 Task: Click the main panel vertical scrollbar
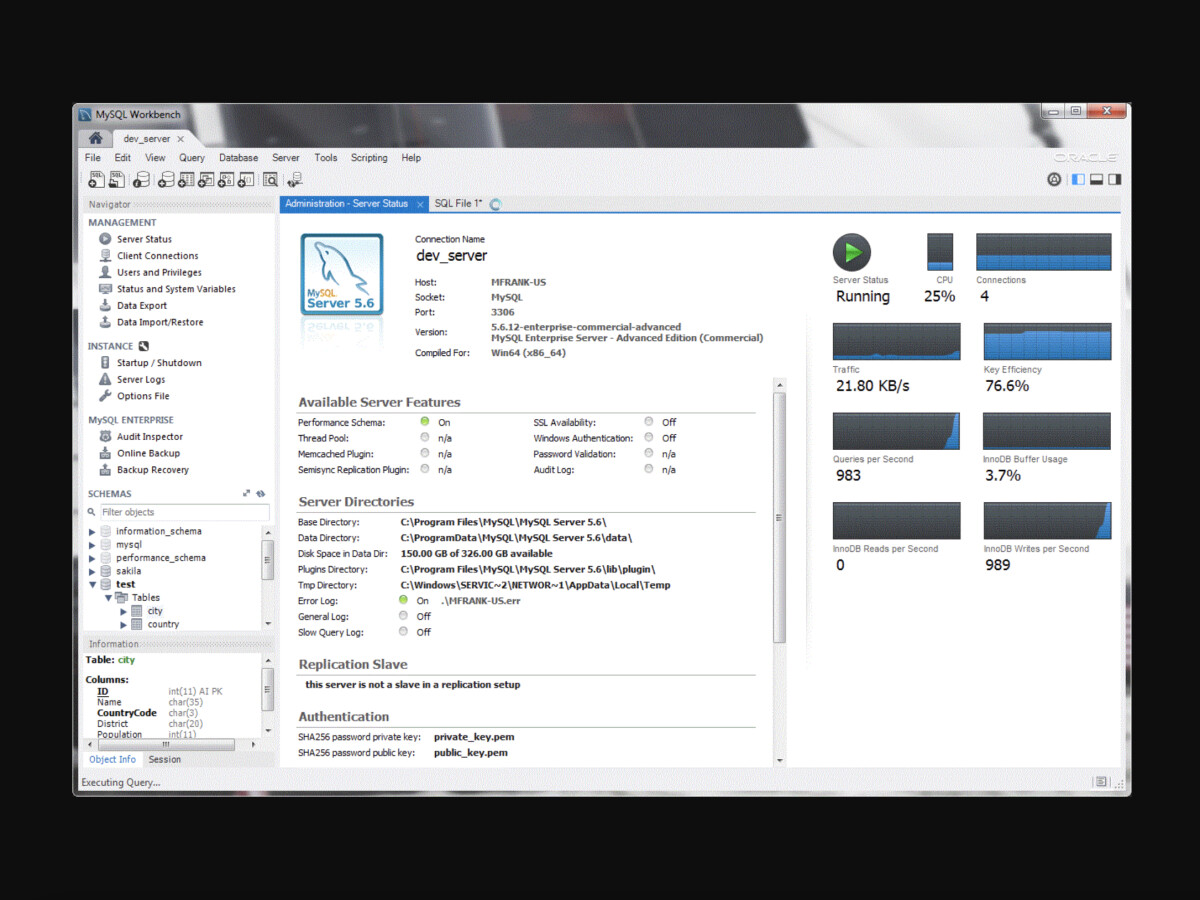tap(780, 516)
